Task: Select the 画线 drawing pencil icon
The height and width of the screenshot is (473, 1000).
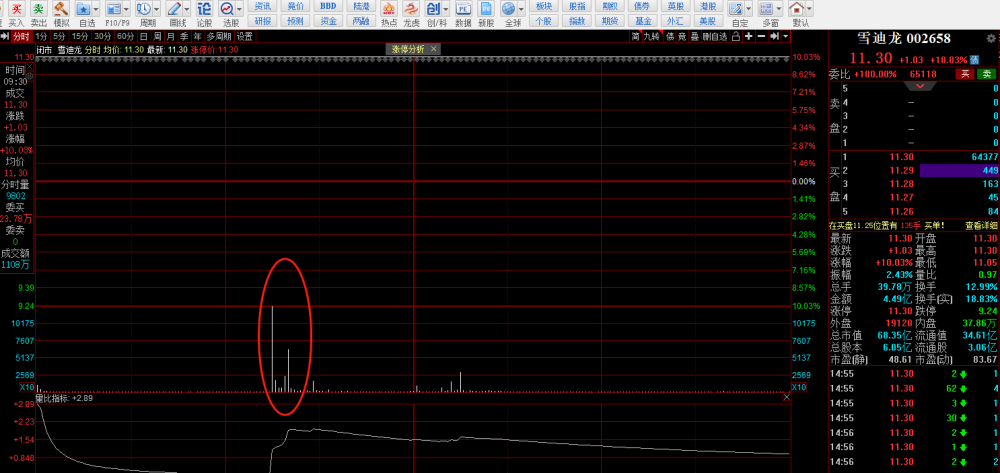Action: coord(173,9)
